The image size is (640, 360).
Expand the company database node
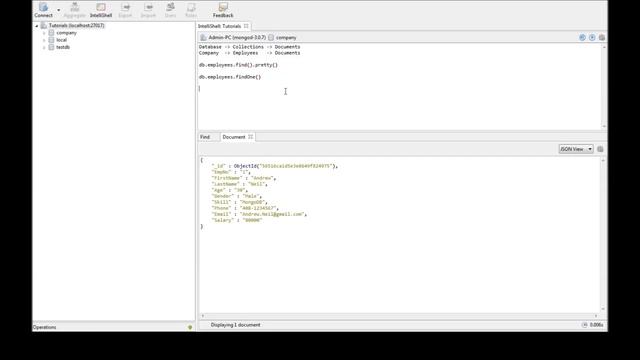pyautogui.click(x=44, y=33)
